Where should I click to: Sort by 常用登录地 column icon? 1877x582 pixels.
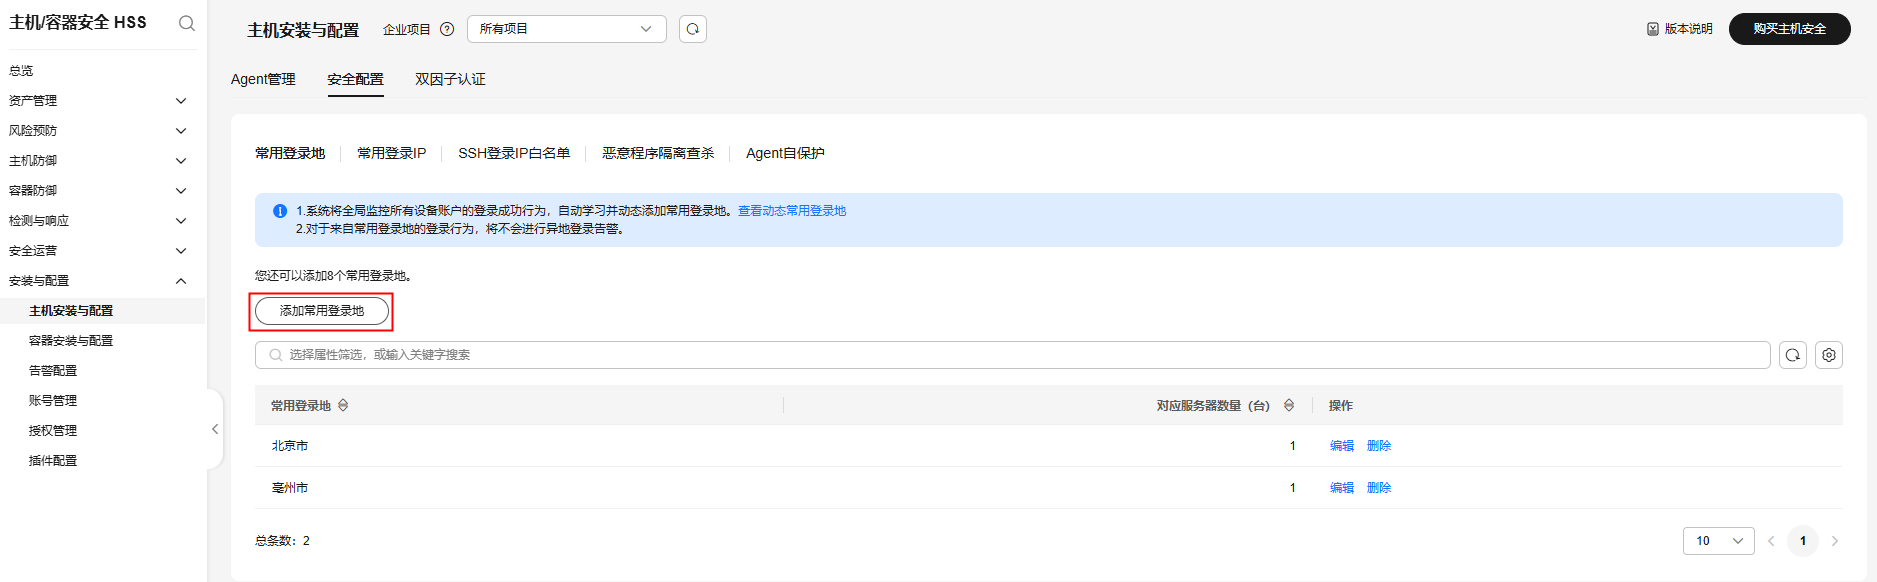click(343, 405)
